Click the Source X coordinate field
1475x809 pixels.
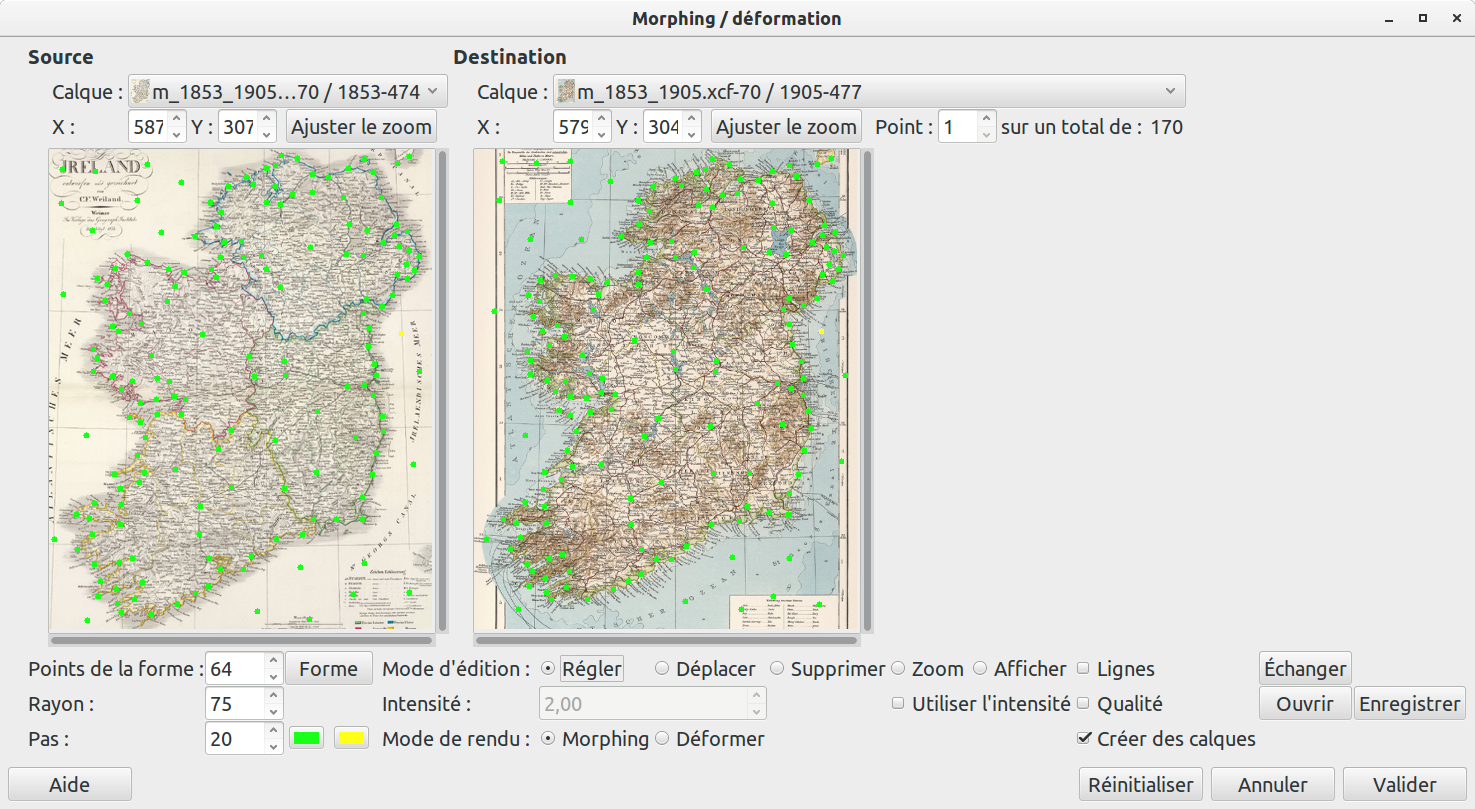pos(147,127)
